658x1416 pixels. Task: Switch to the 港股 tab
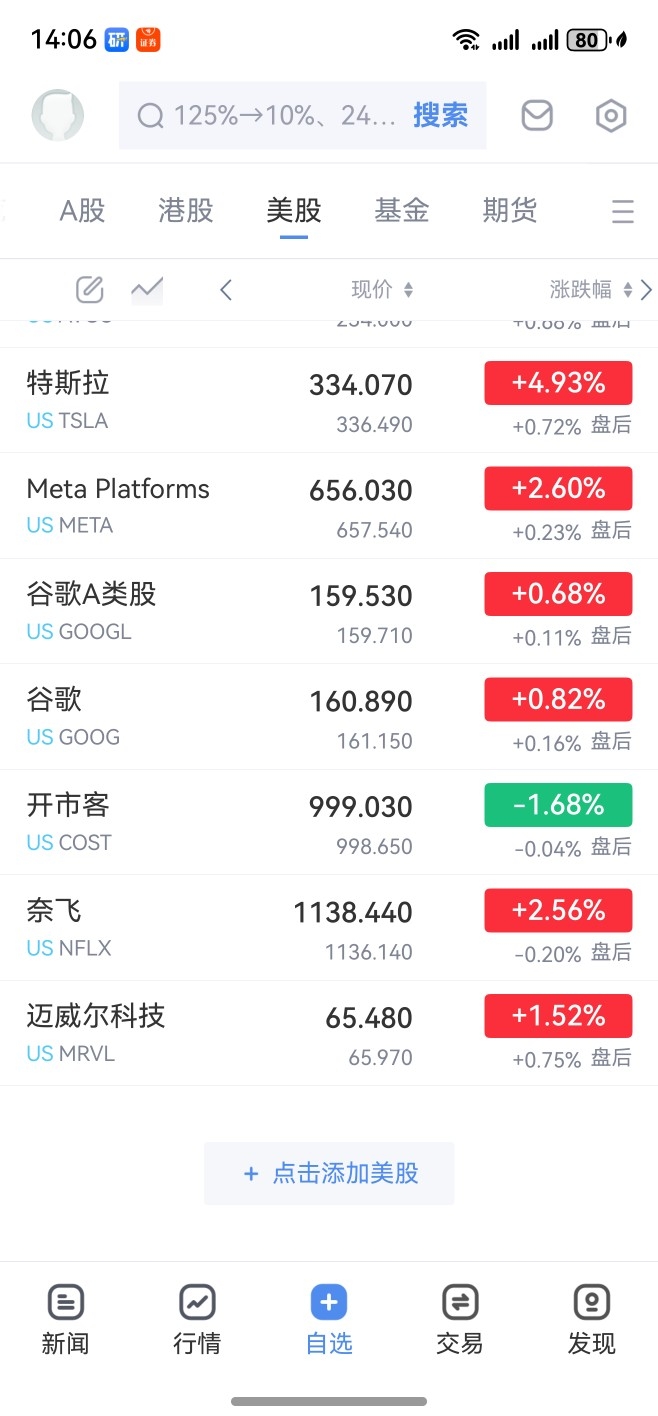(186, 210)
